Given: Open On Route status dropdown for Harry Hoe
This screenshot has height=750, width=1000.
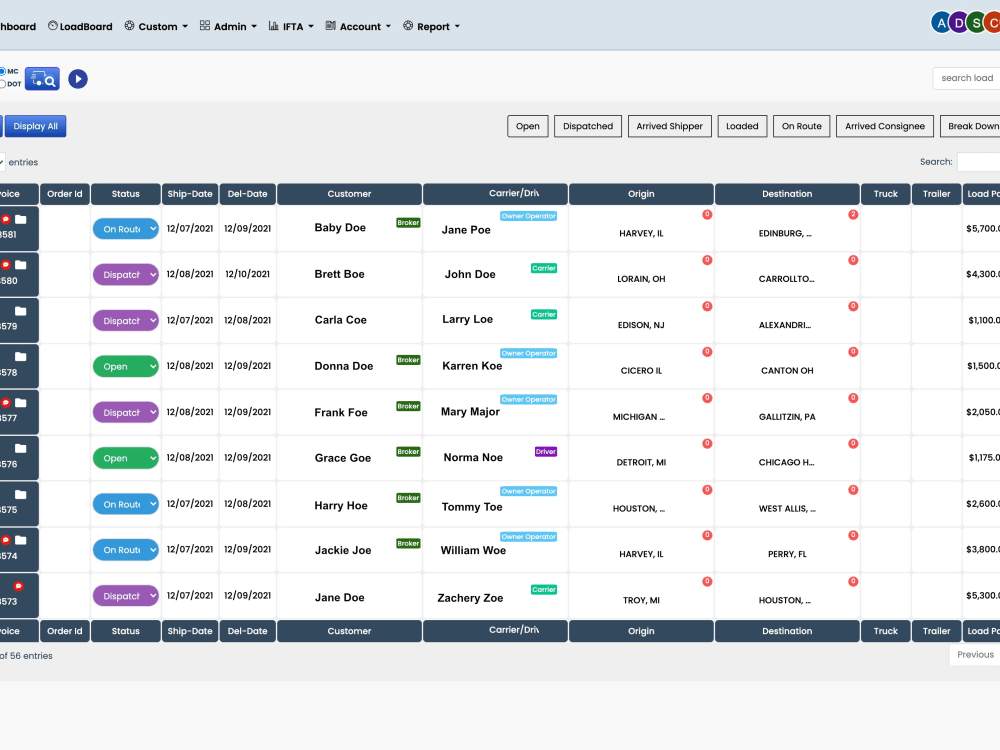Looking at the screenshot, I should pyautogui.click(x=126, y=504).
